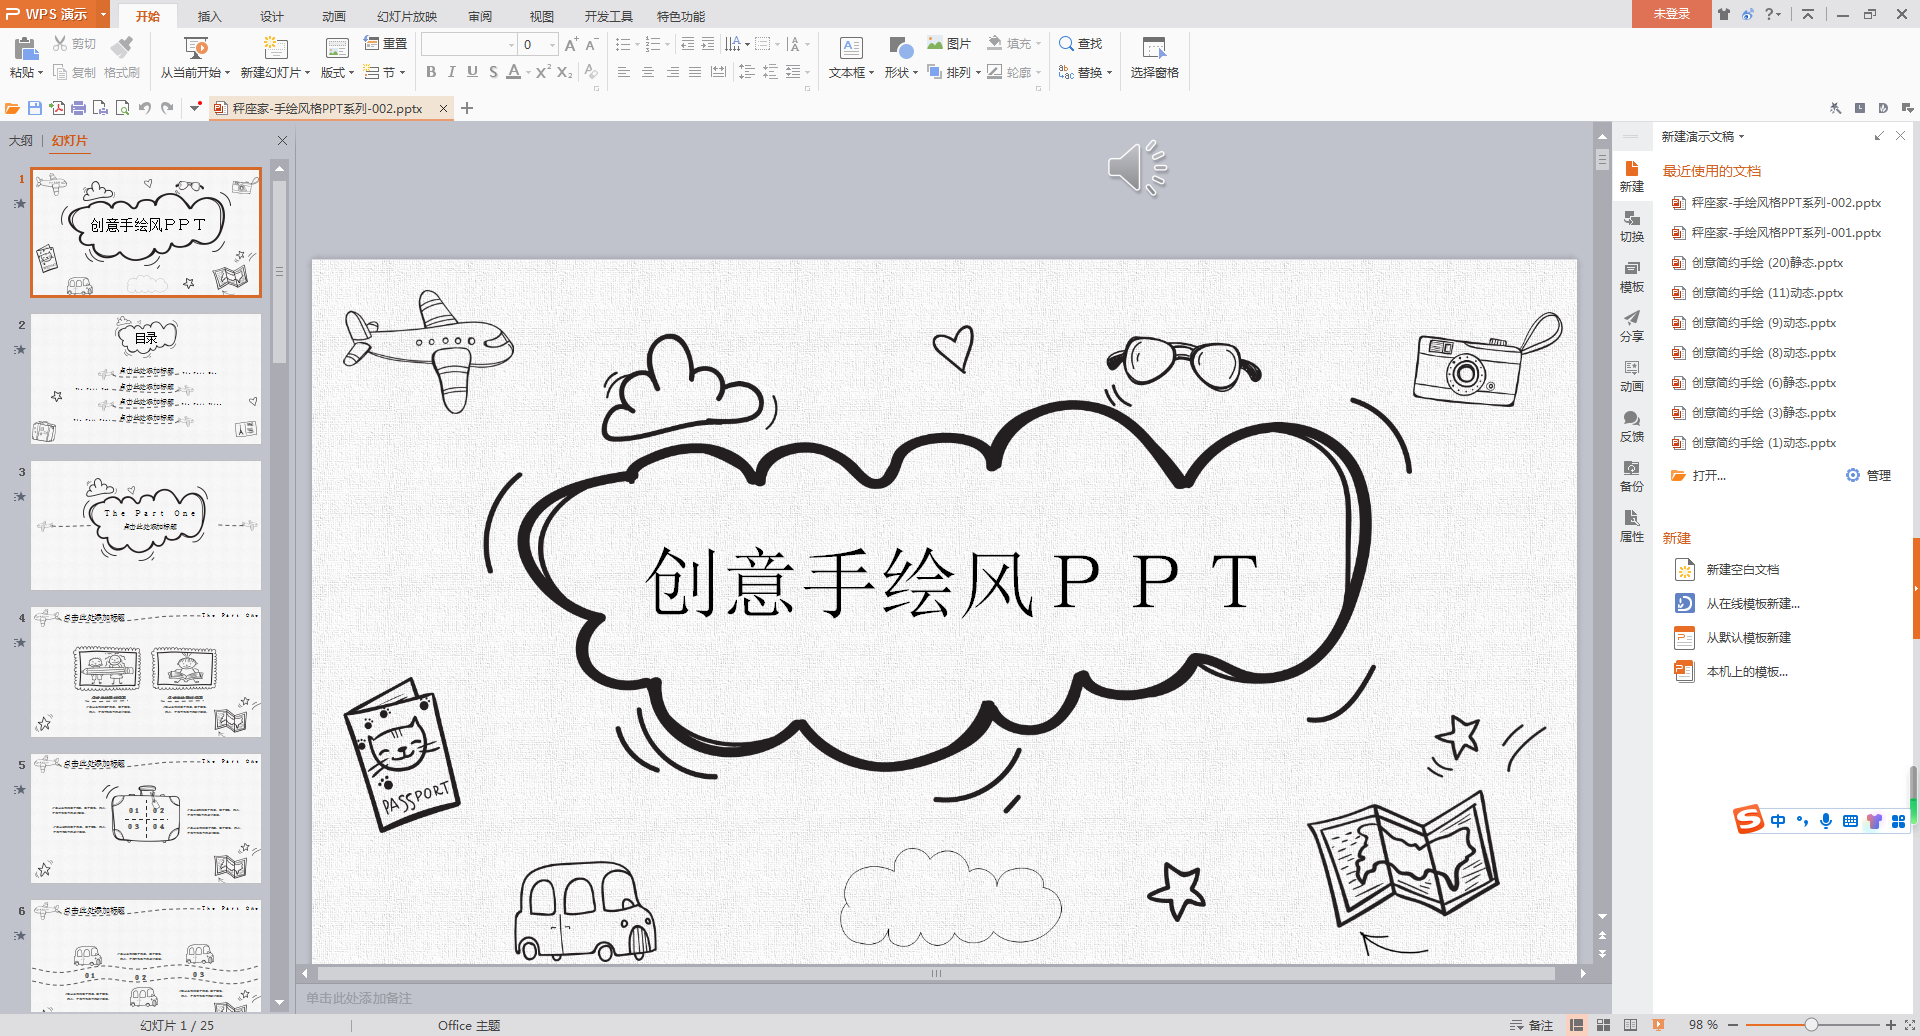Open the Selection Pane (选择窗格)
The image size is (1920, 1036).
pos(1154,58)
